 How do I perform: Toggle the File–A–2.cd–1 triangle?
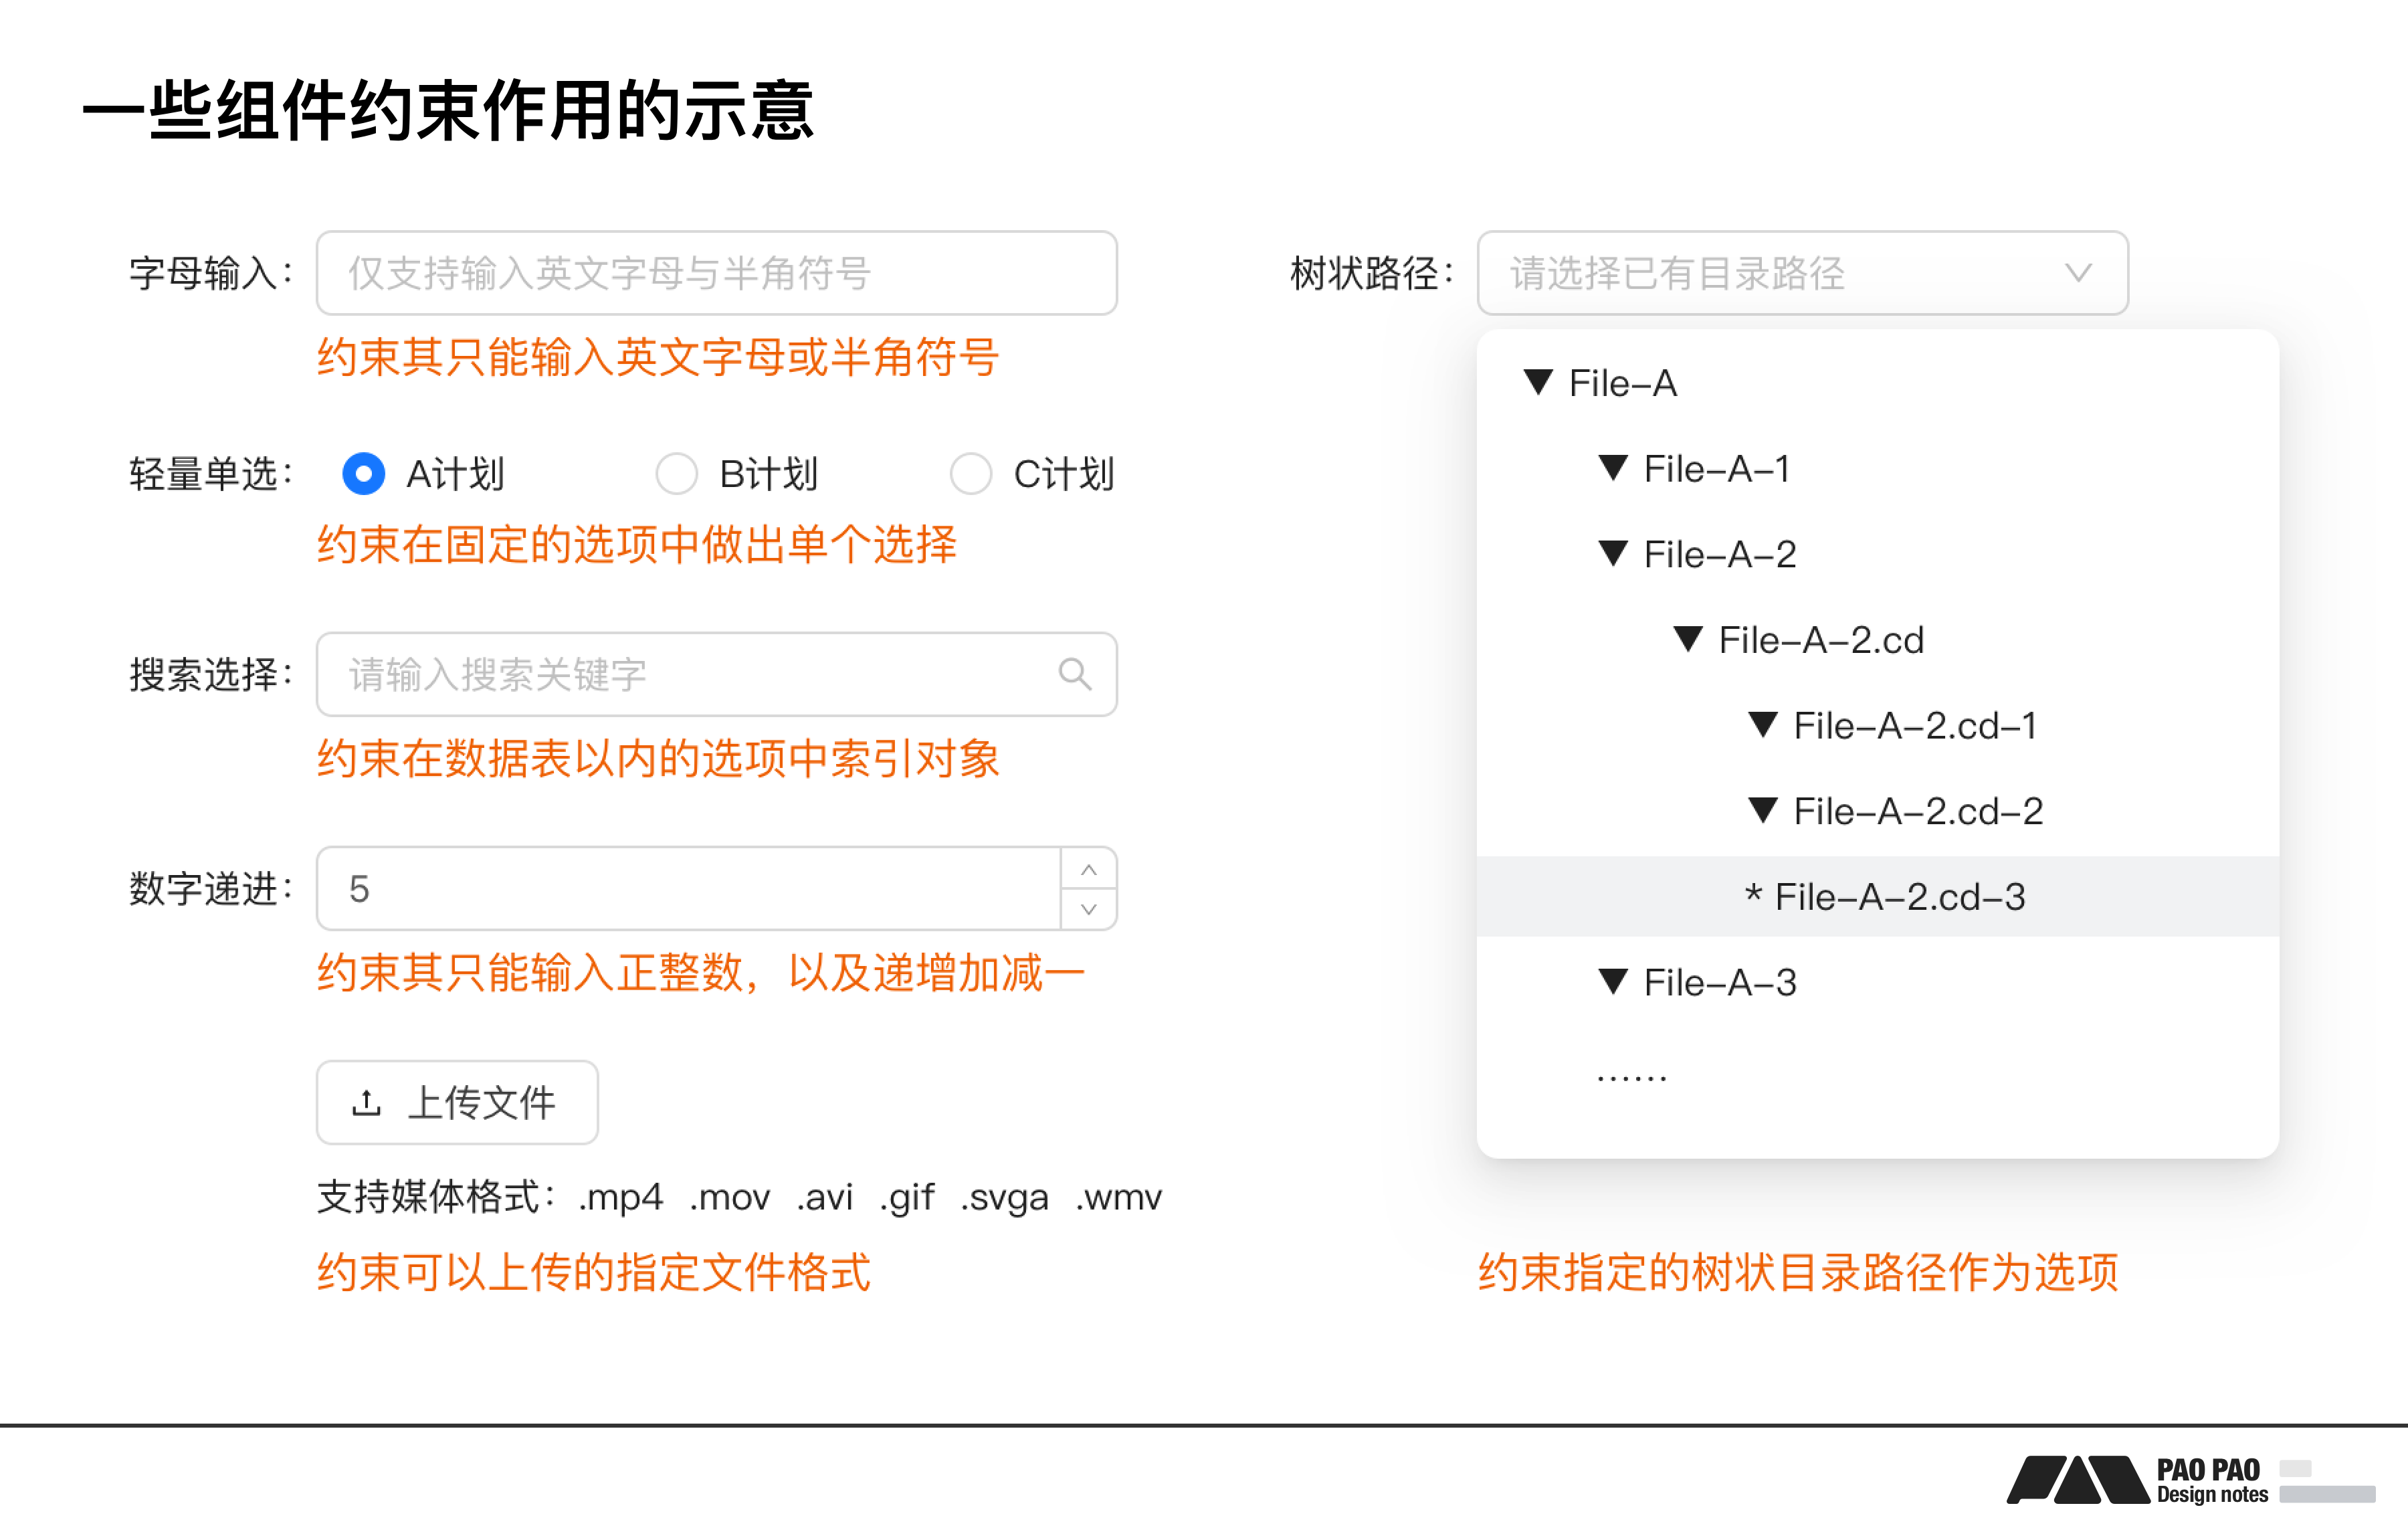(x=1763, y=724)
